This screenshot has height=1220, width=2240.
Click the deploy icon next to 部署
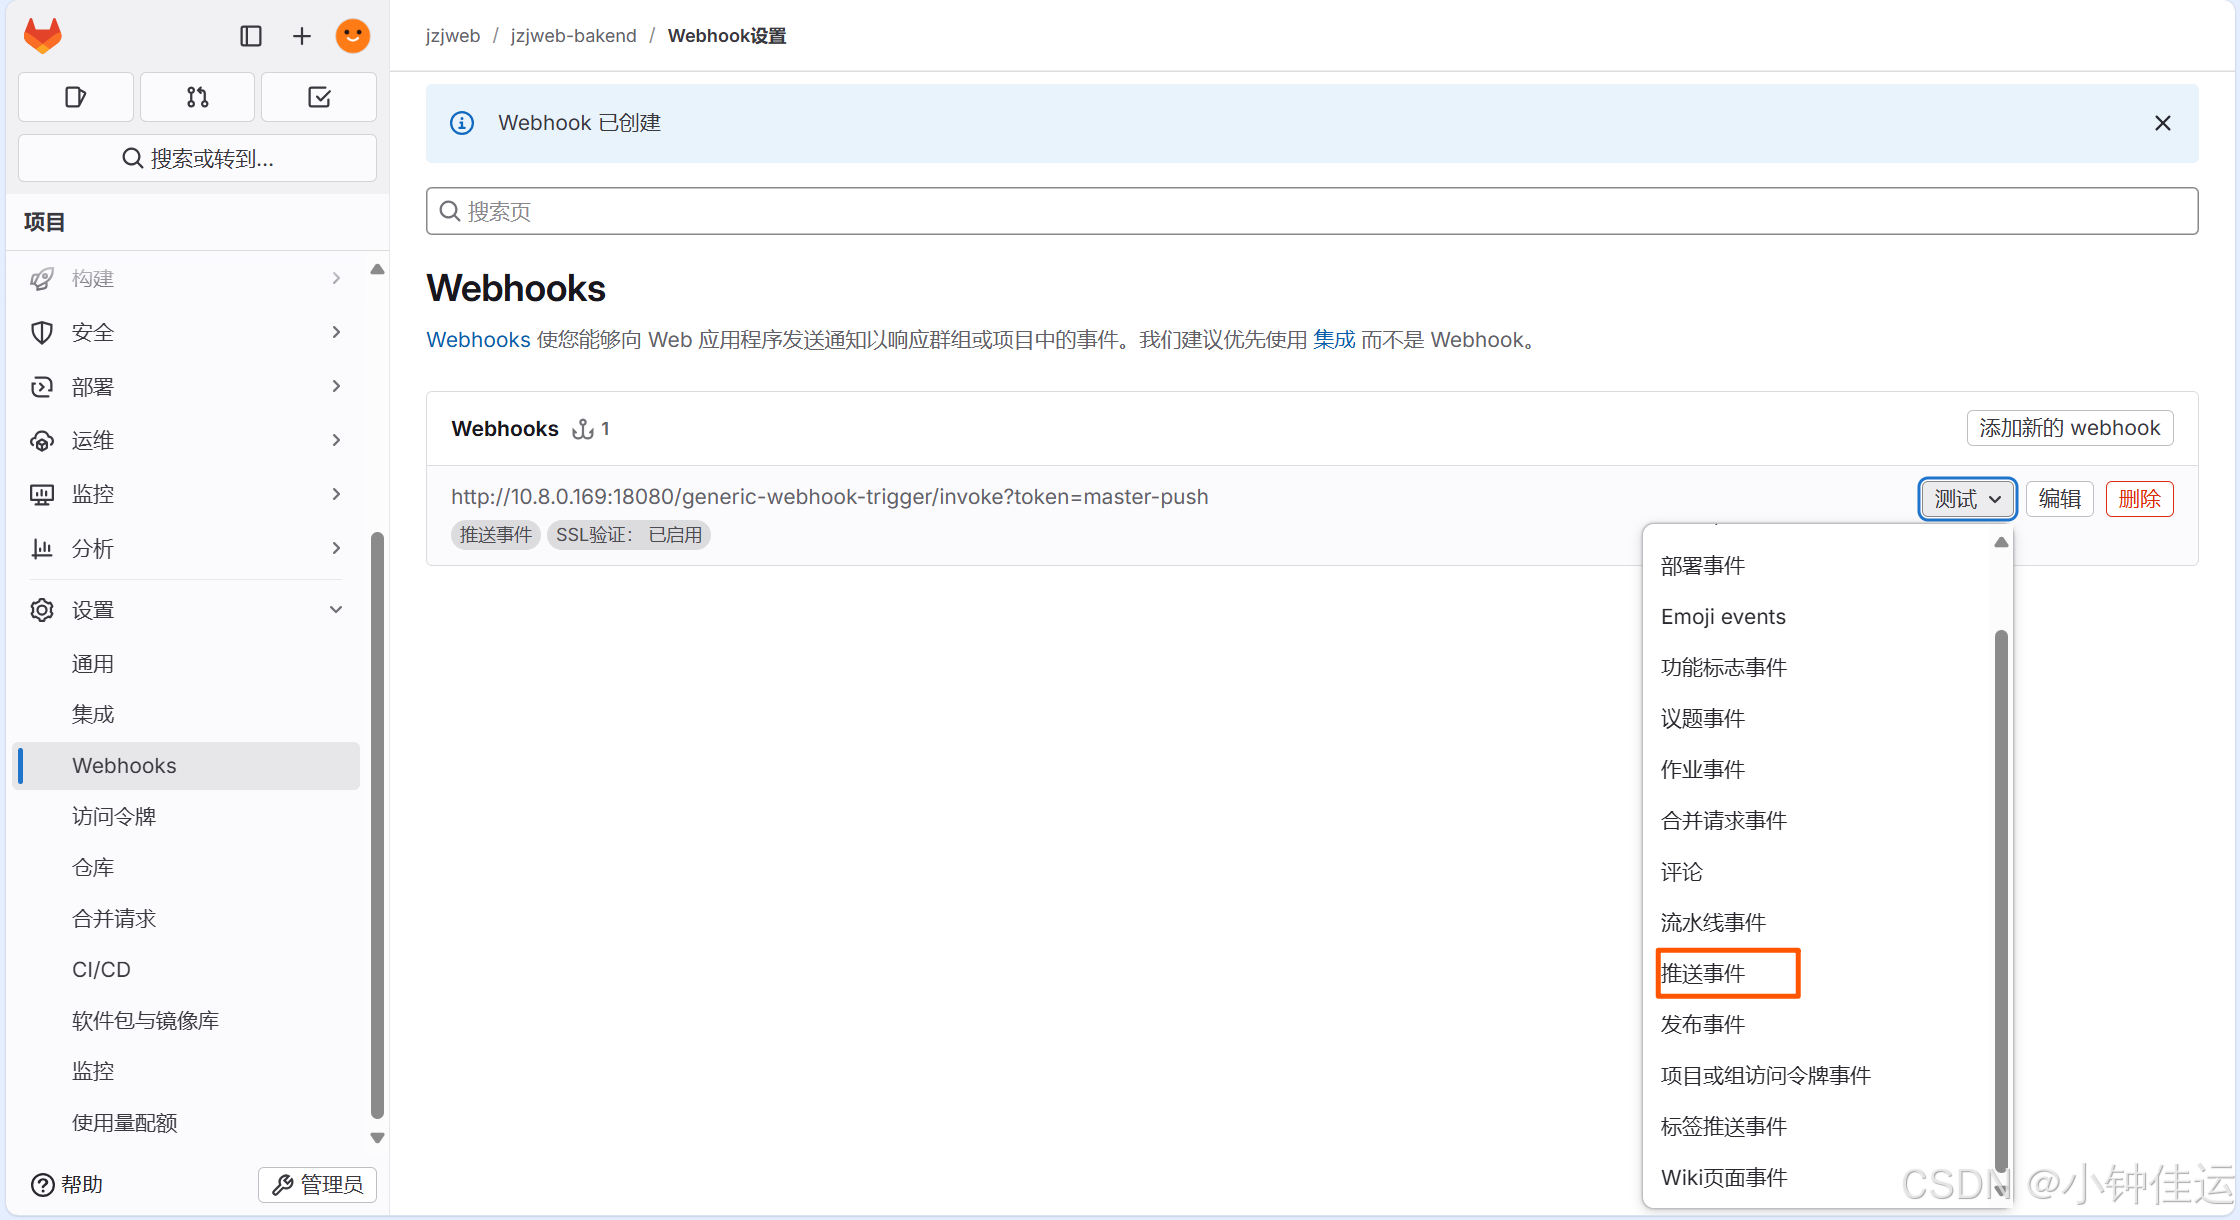point(42,387)
